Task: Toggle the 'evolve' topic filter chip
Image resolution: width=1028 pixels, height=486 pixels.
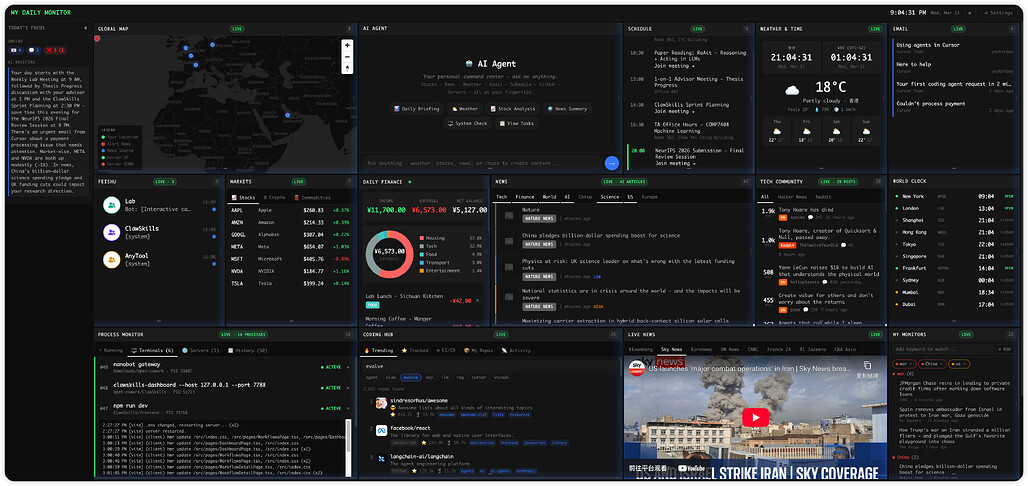Action: pyautogui.click(x=411, y=377)
